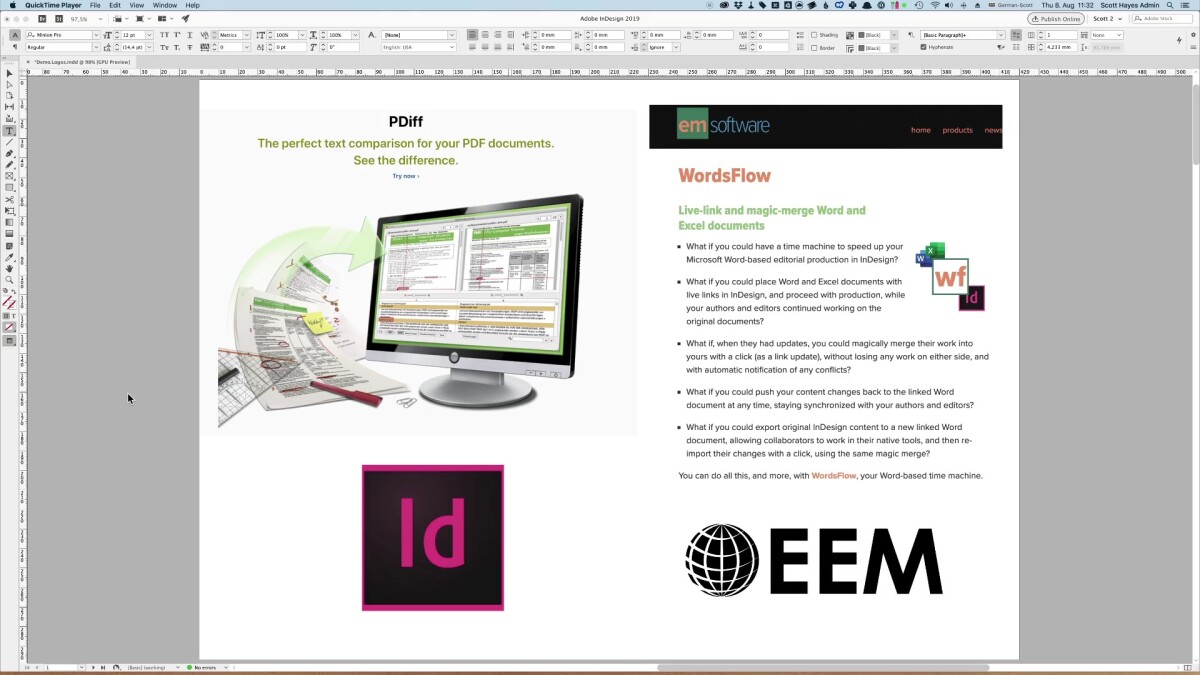Enable the Shading checkbox
The height and width of the screenshot is (675, 1200).
coord(814,35)
